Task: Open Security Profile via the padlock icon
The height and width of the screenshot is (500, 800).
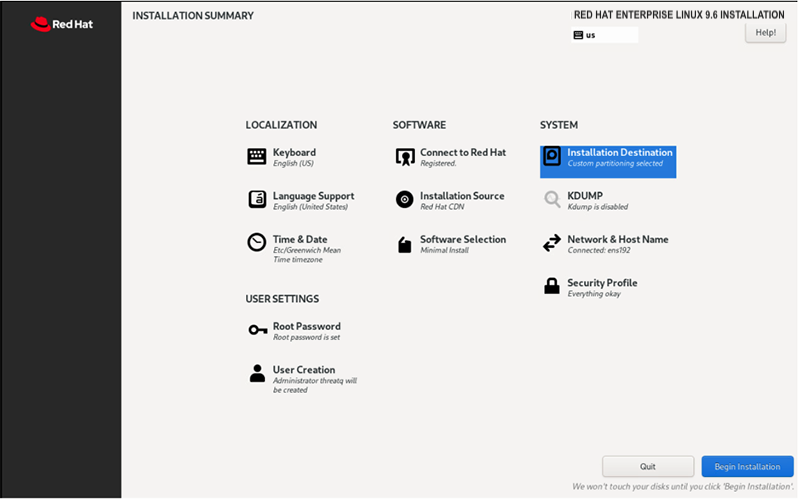Action: [x=552, y=286]
